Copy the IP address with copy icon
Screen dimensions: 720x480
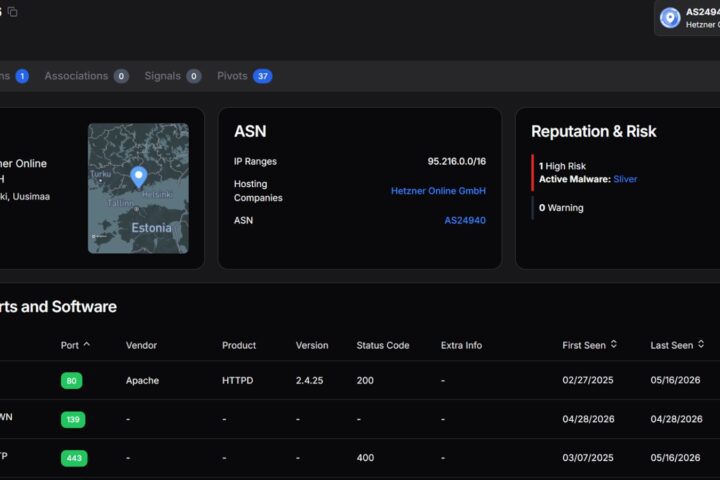point(12,12)
